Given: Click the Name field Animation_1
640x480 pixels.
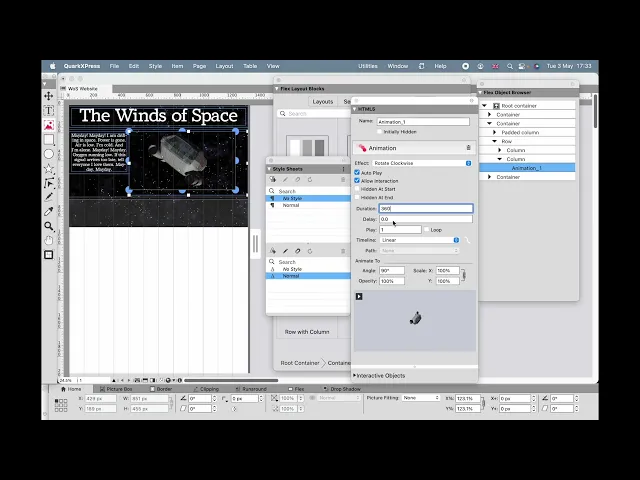Looking at the screenshot, I should [x=423, y=122].
